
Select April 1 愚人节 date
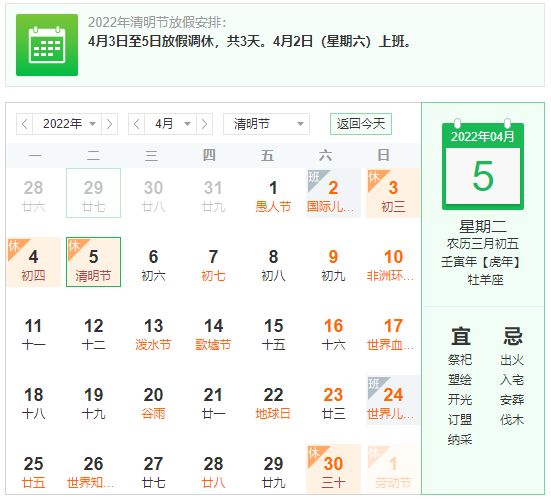[273, 193]
